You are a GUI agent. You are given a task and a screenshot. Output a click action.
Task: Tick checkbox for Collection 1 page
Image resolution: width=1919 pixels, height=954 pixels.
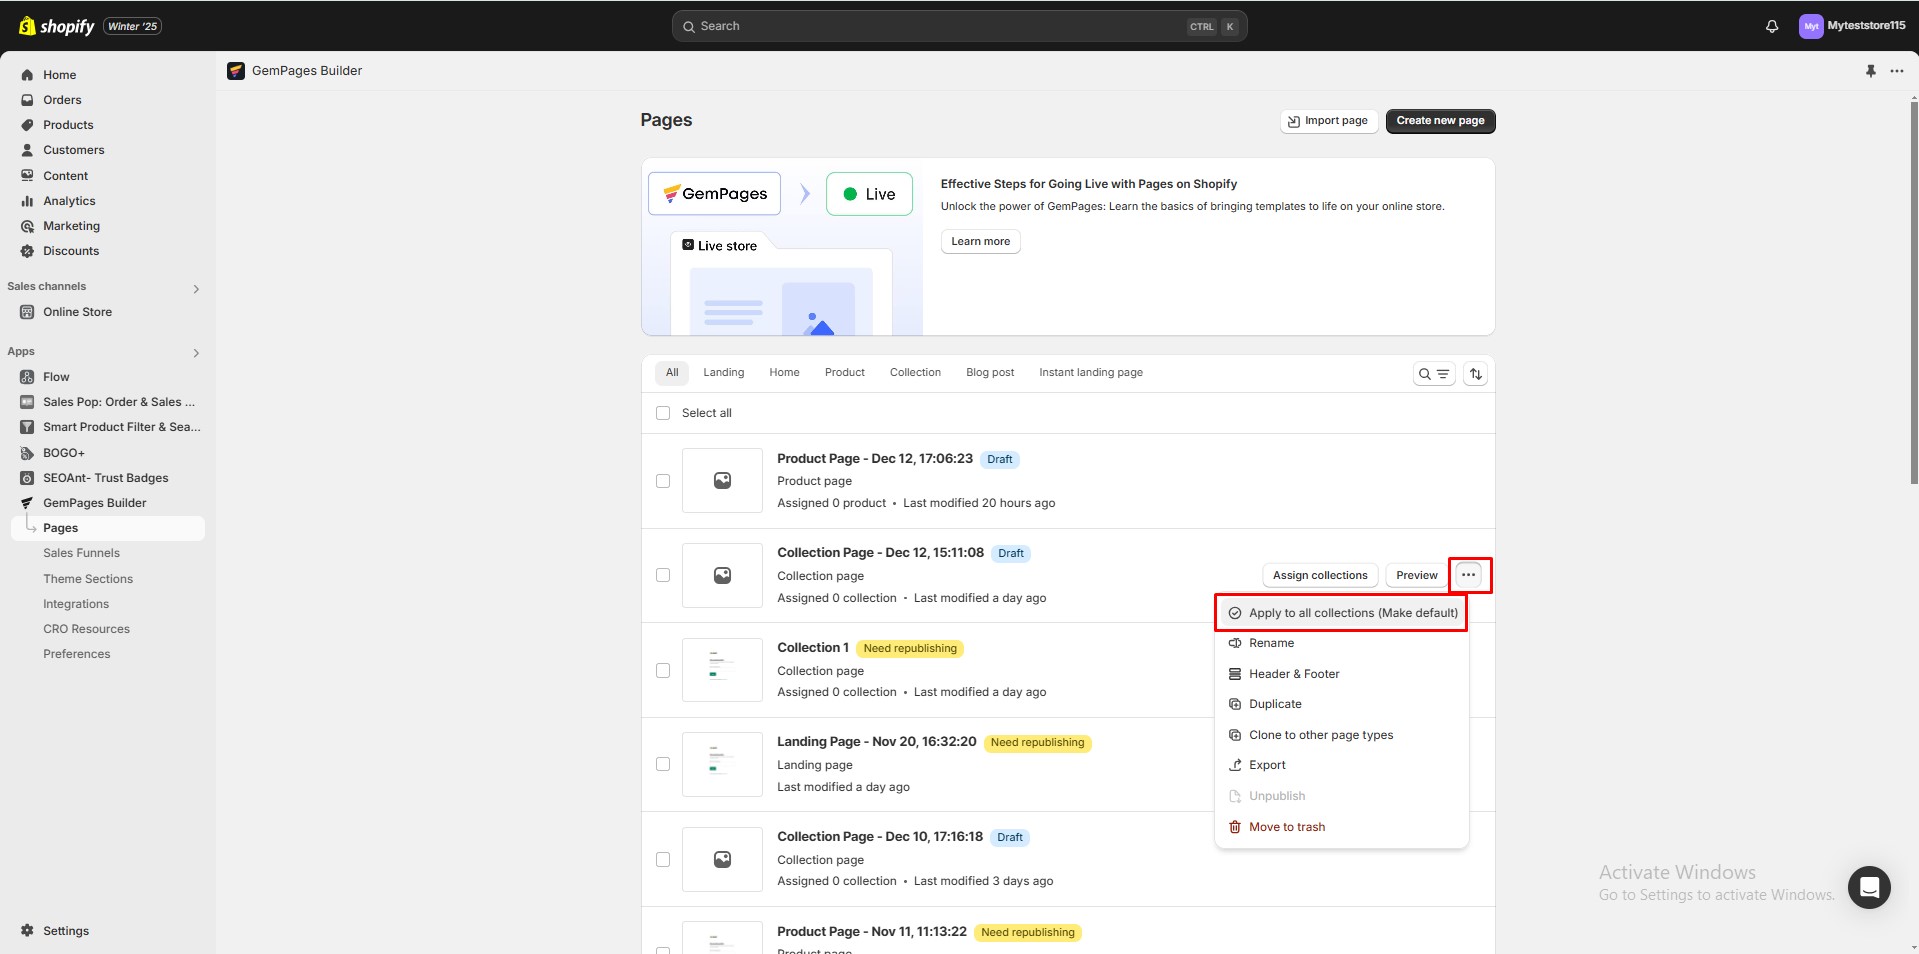(663, 670)
